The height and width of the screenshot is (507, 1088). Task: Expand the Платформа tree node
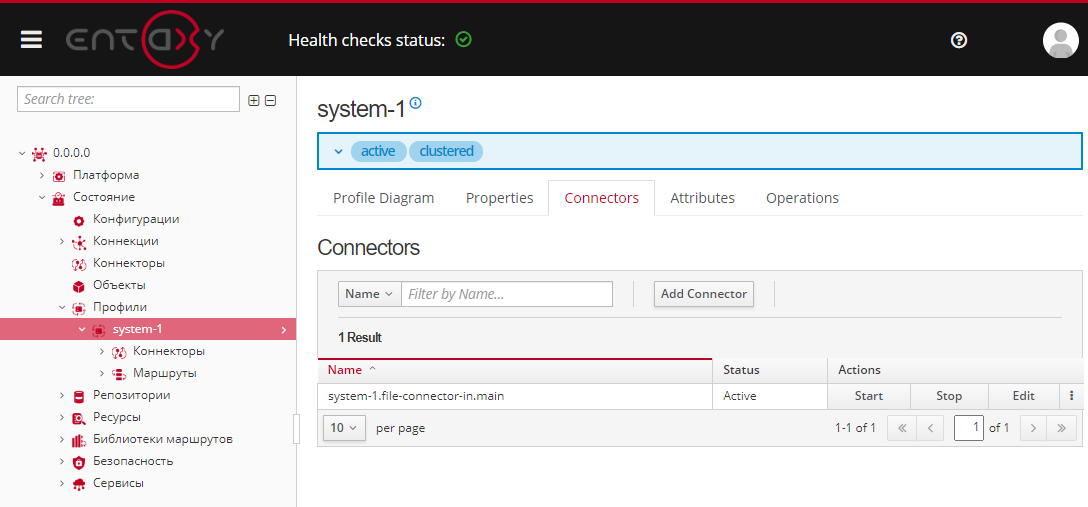[x=42, y=175]
